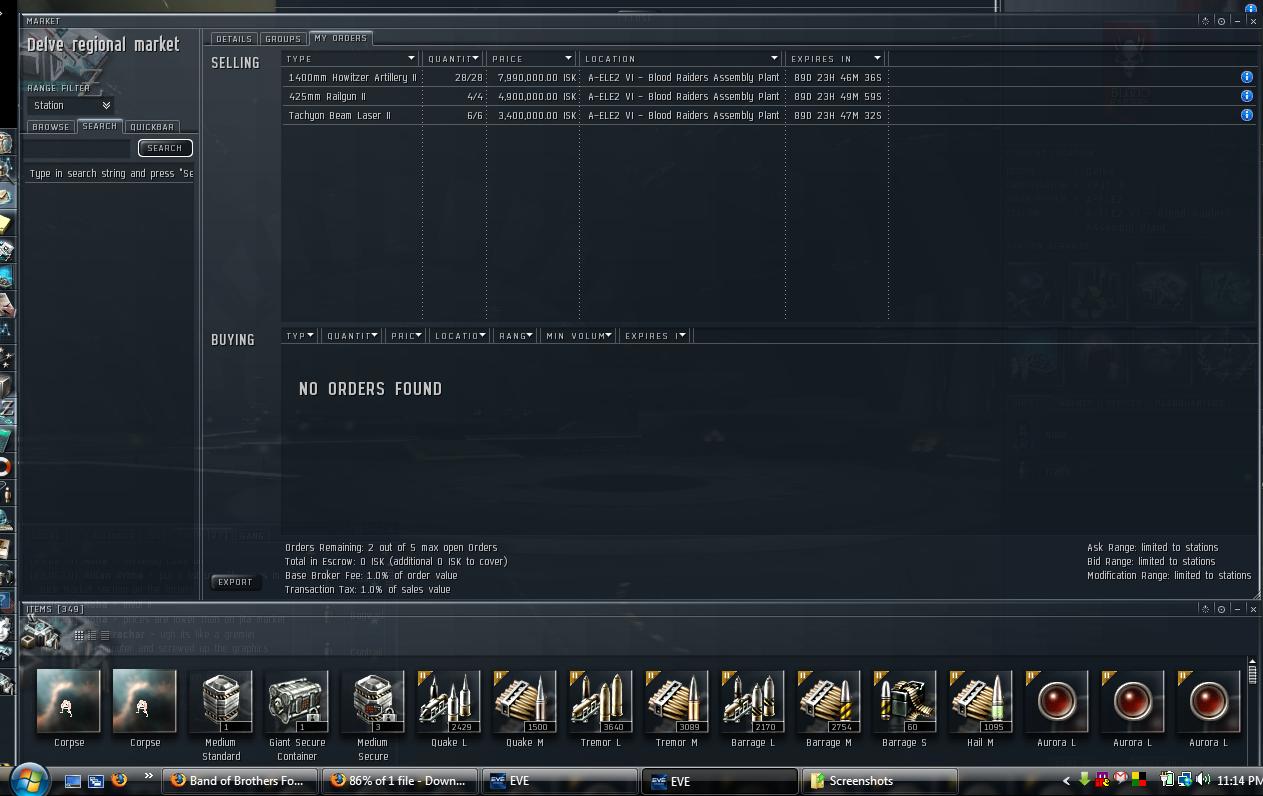1263x796 pixels.
Task: Click the station hangar icon in Items window
Action: click(41, 633)
